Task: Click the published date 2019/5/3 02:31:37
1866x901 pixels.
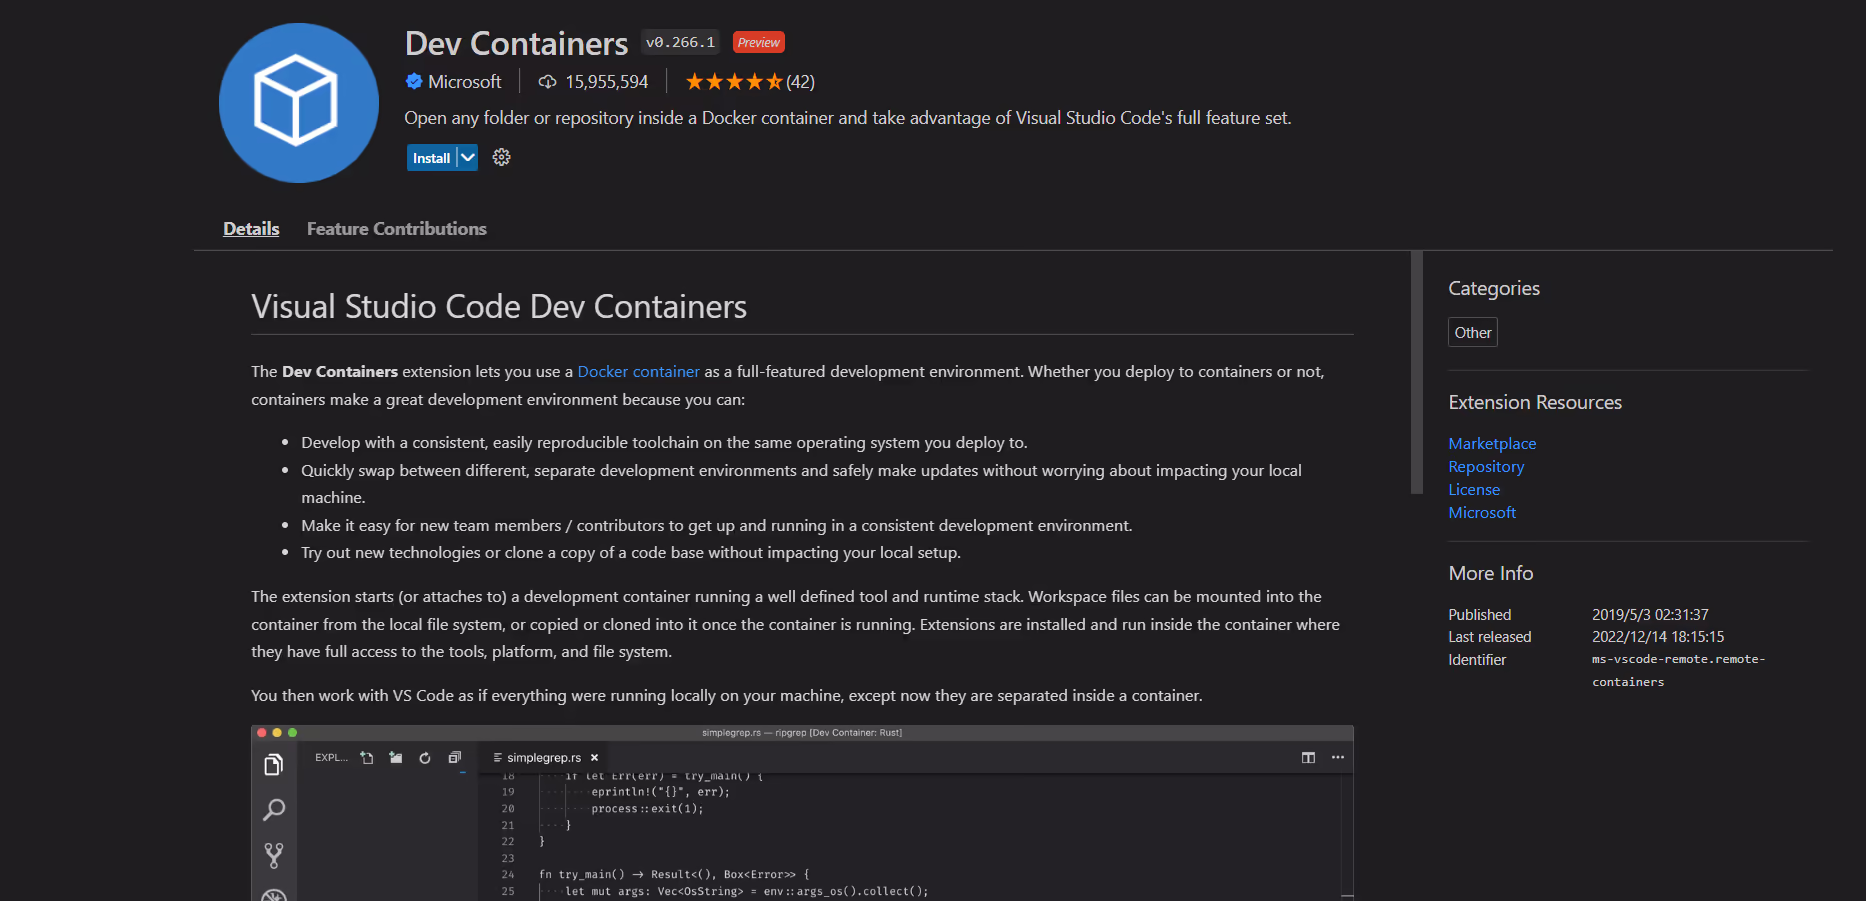Action: pyautogui.click(x=1650, y=615)
